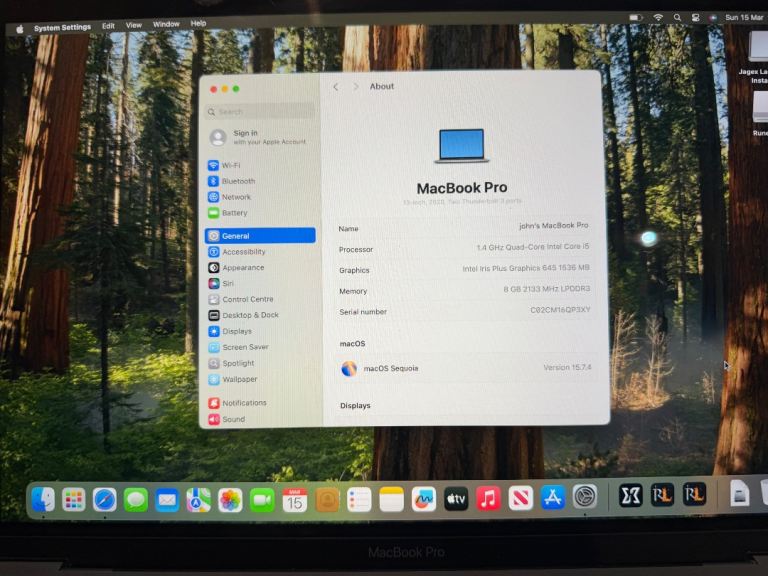
Task: Click the macOS Sequoia version row
Action: pyautogui.click(x=465, y=368)
